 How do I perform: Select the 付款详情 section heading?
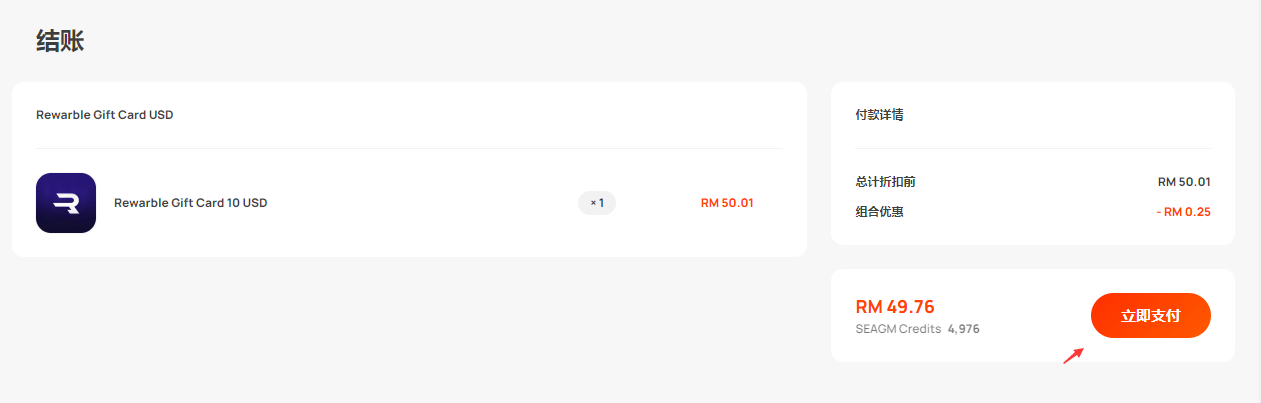click(x=879, y=115)
